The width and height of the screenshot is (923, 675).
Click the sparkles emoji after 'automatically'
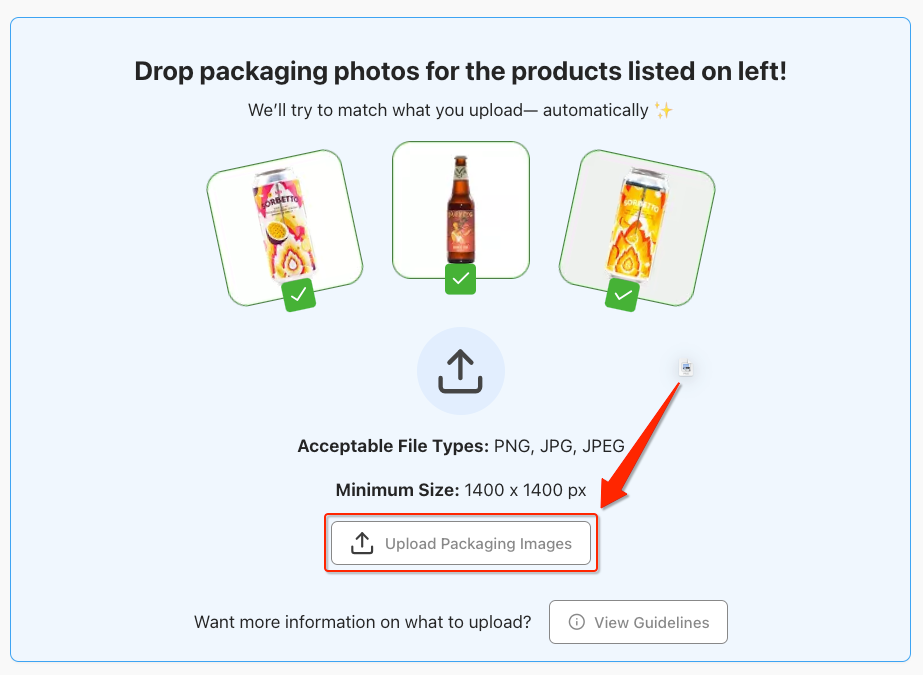tap(664, 110)
